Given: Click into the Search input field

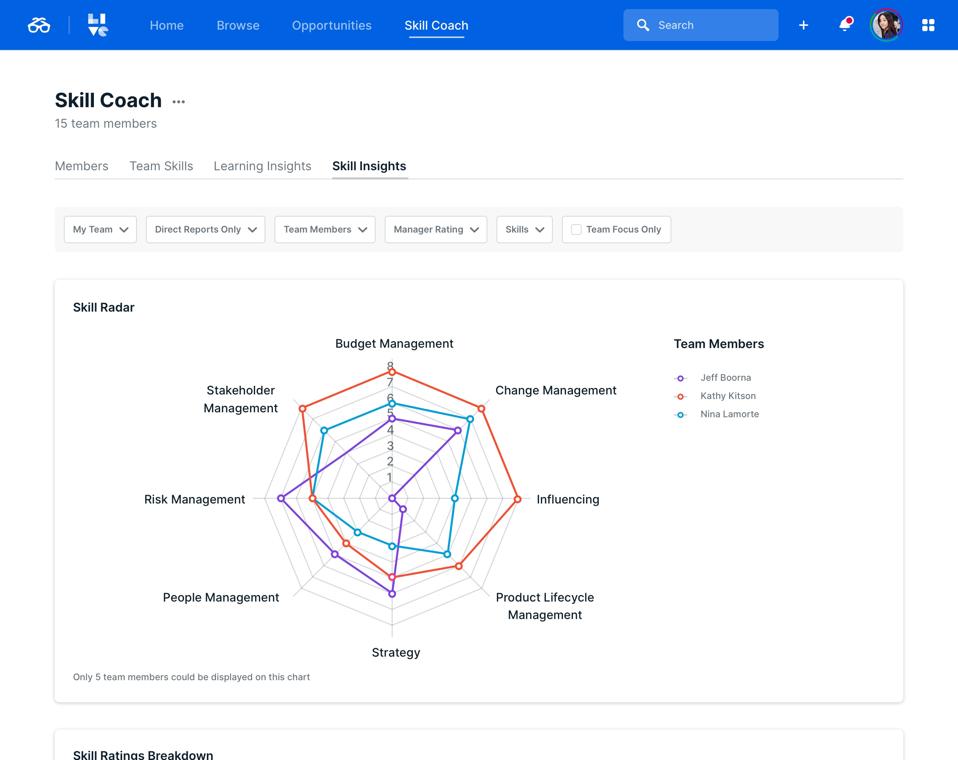Looking at the screenshot, I should point(712,25).
